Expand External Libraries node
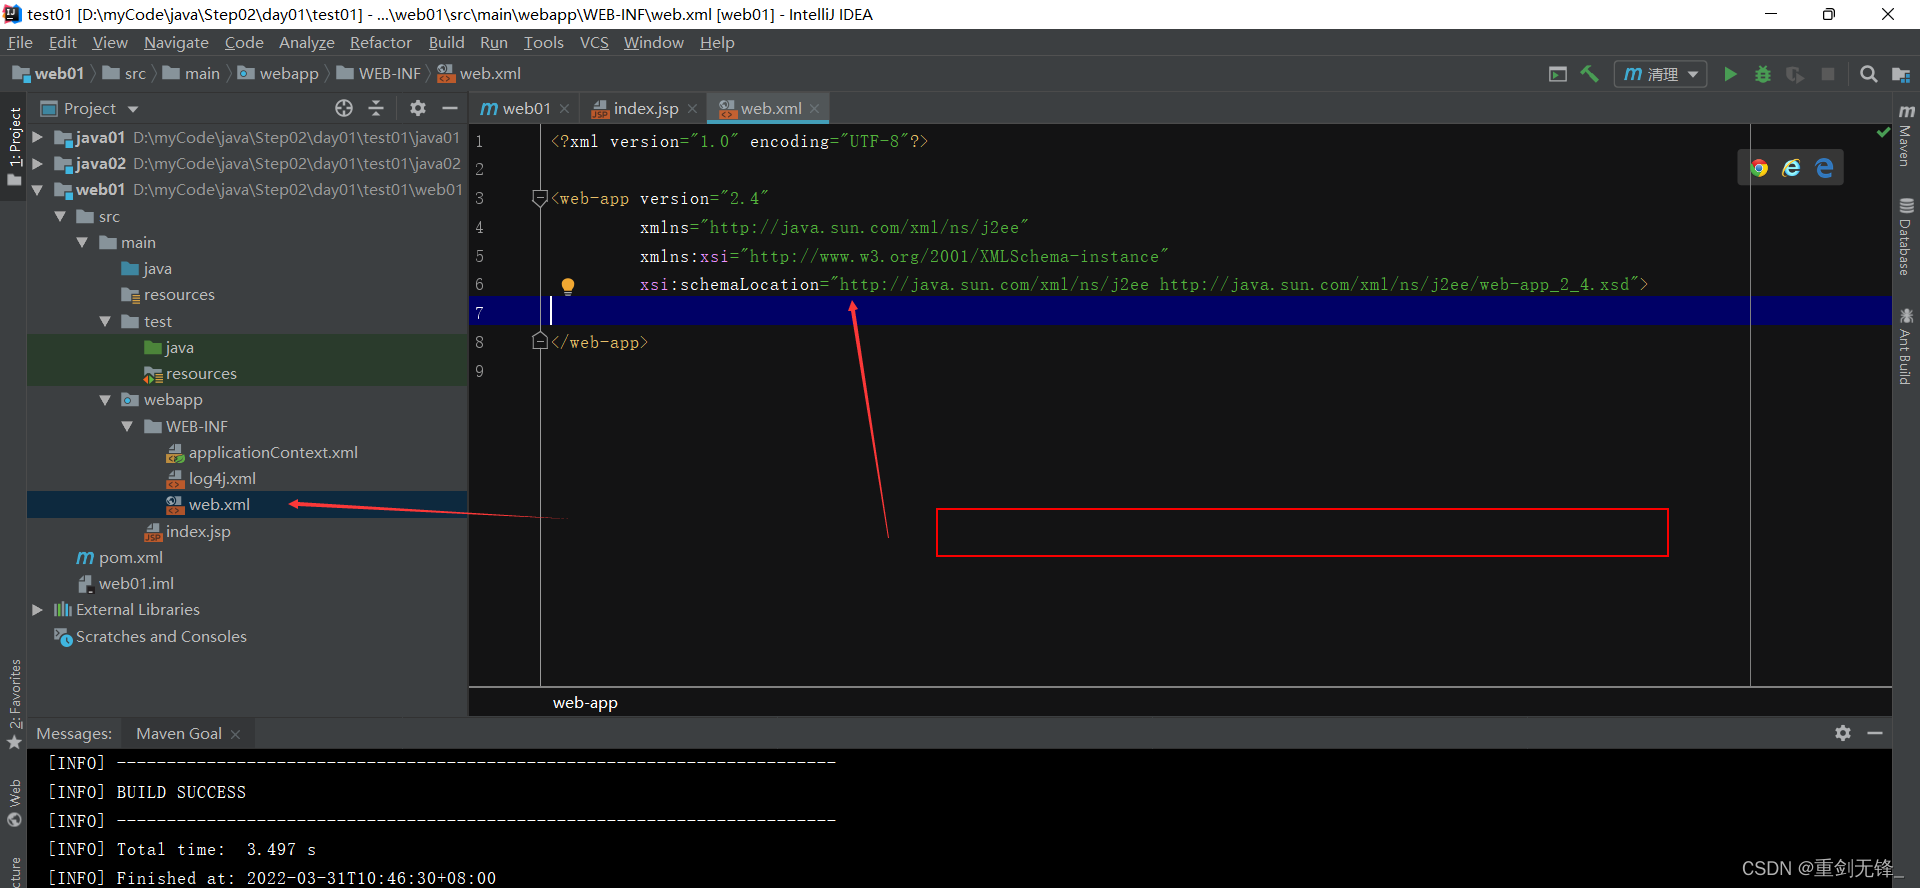 (x=37, y=609)
